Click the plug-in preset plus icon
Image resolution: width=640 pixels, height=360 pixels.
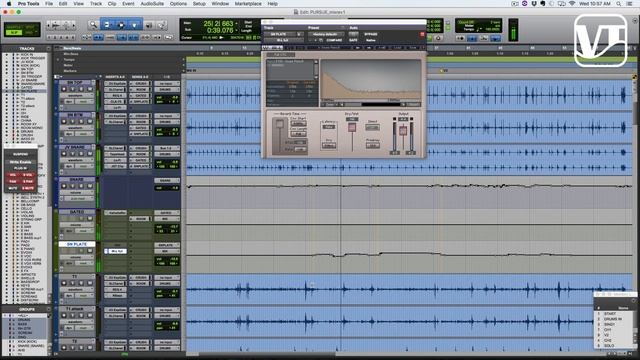pyautogui.click(x=316, y=40)
